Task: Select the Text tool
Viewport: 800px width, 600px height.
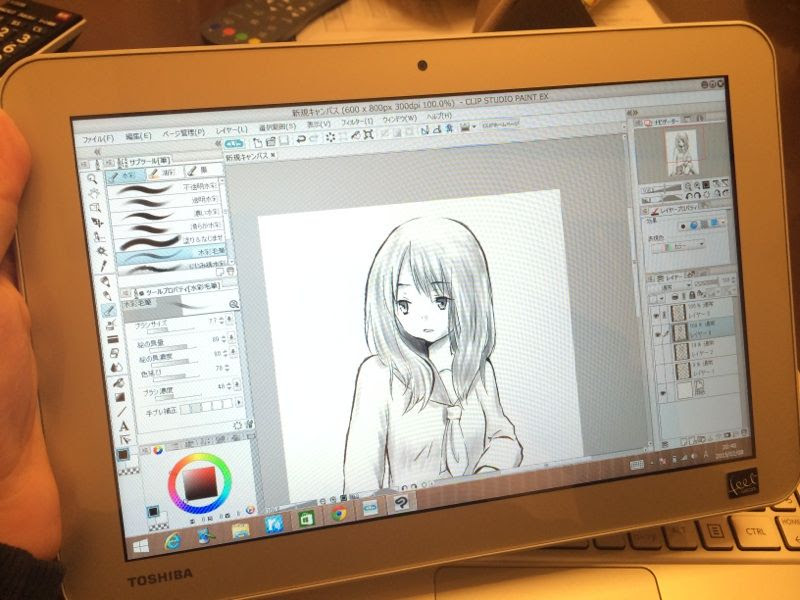Action: coord(123,426)
